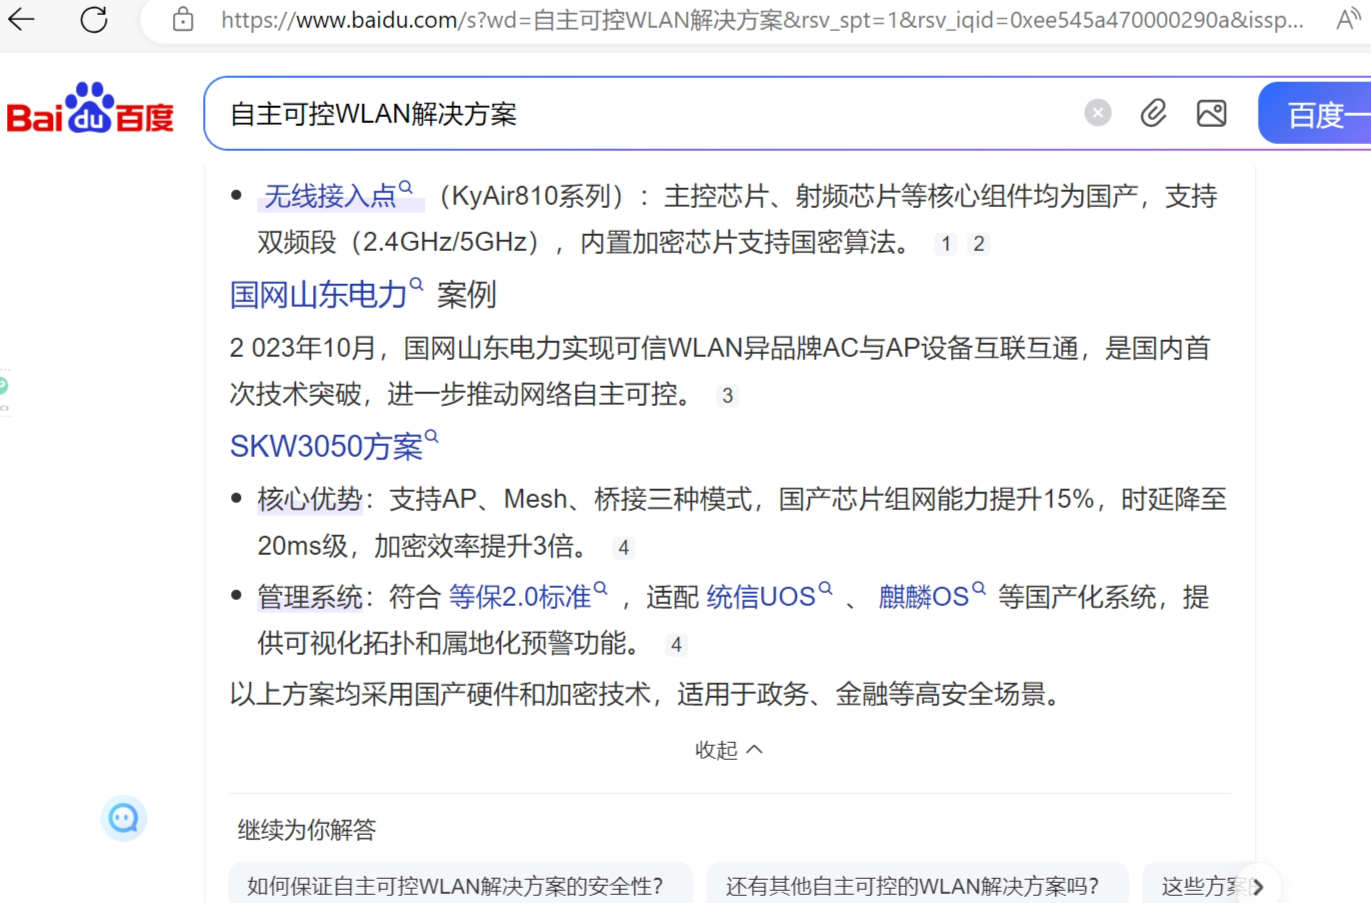Image resolution: width=1371 pixels, height=903 pixels.
Task: Click the Baidu logo
Action: 90,108
